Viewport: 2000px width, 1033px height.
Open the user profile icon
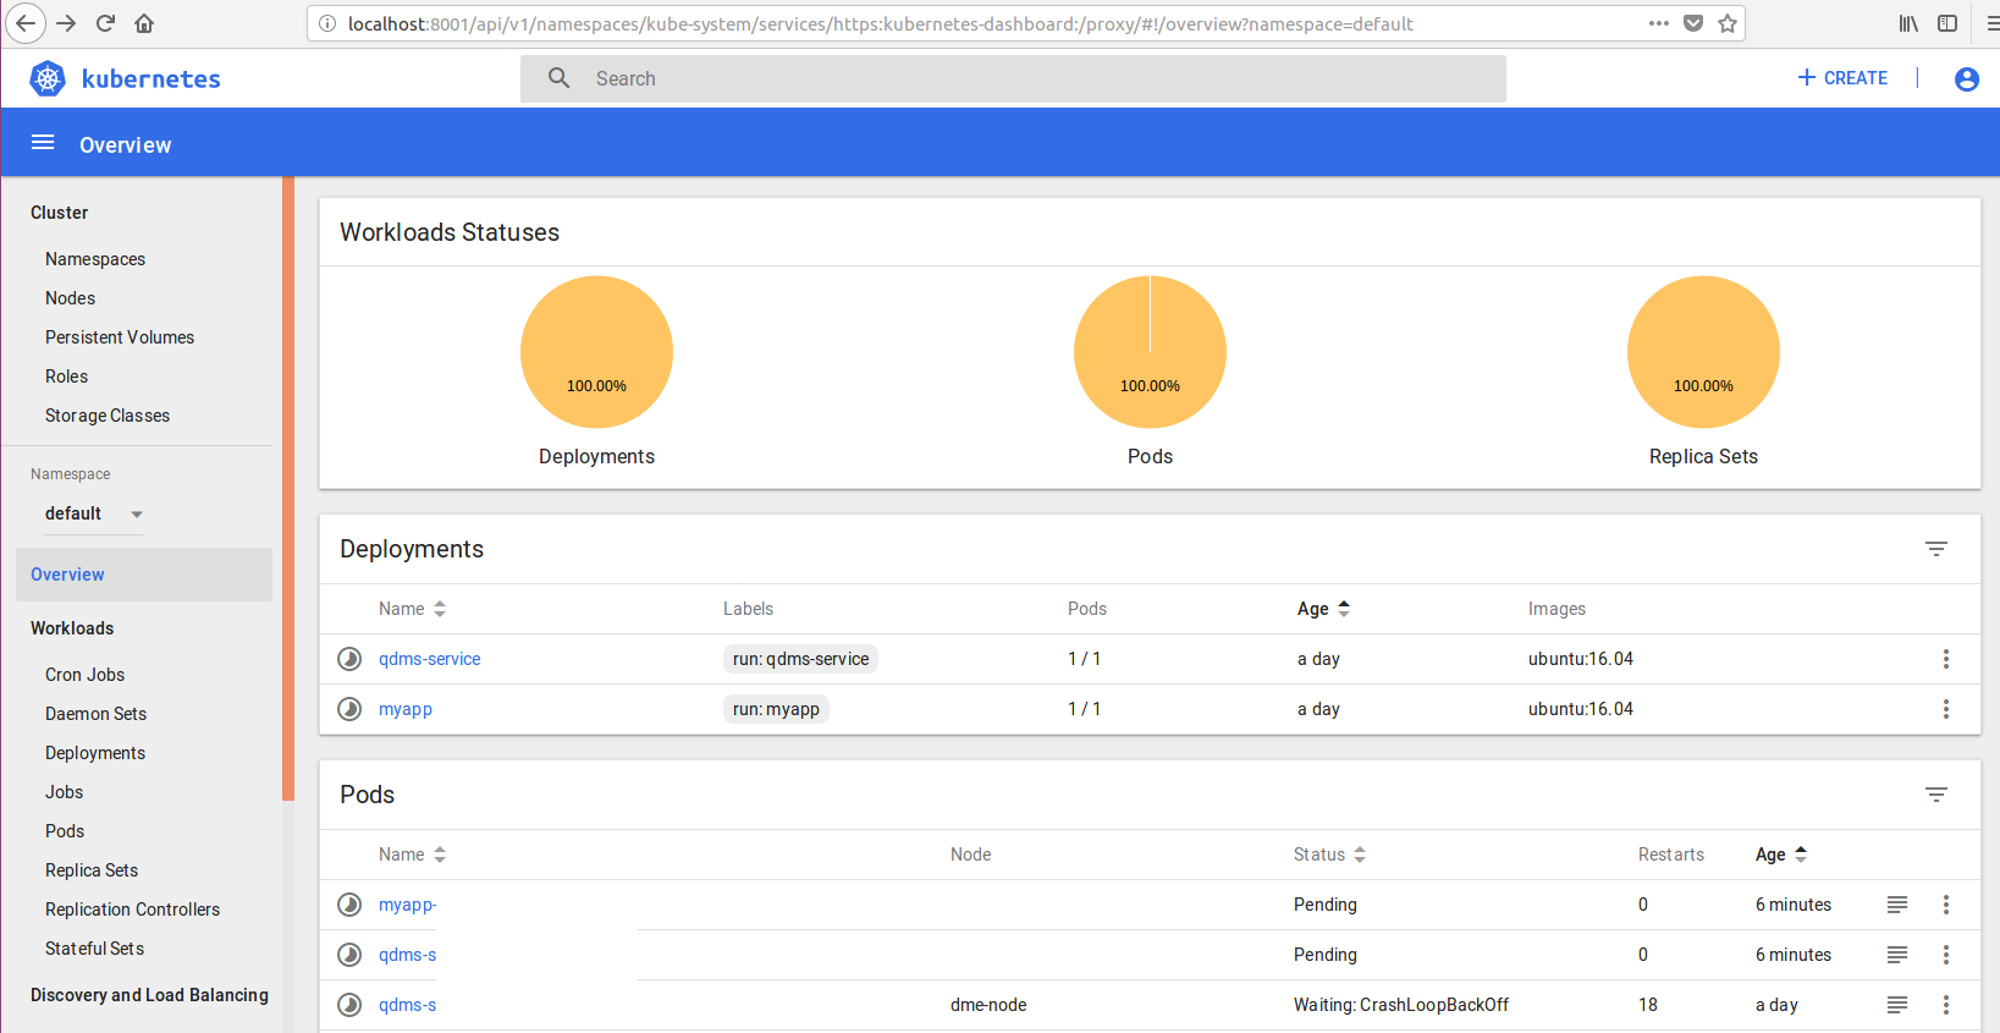(1966, 78)
